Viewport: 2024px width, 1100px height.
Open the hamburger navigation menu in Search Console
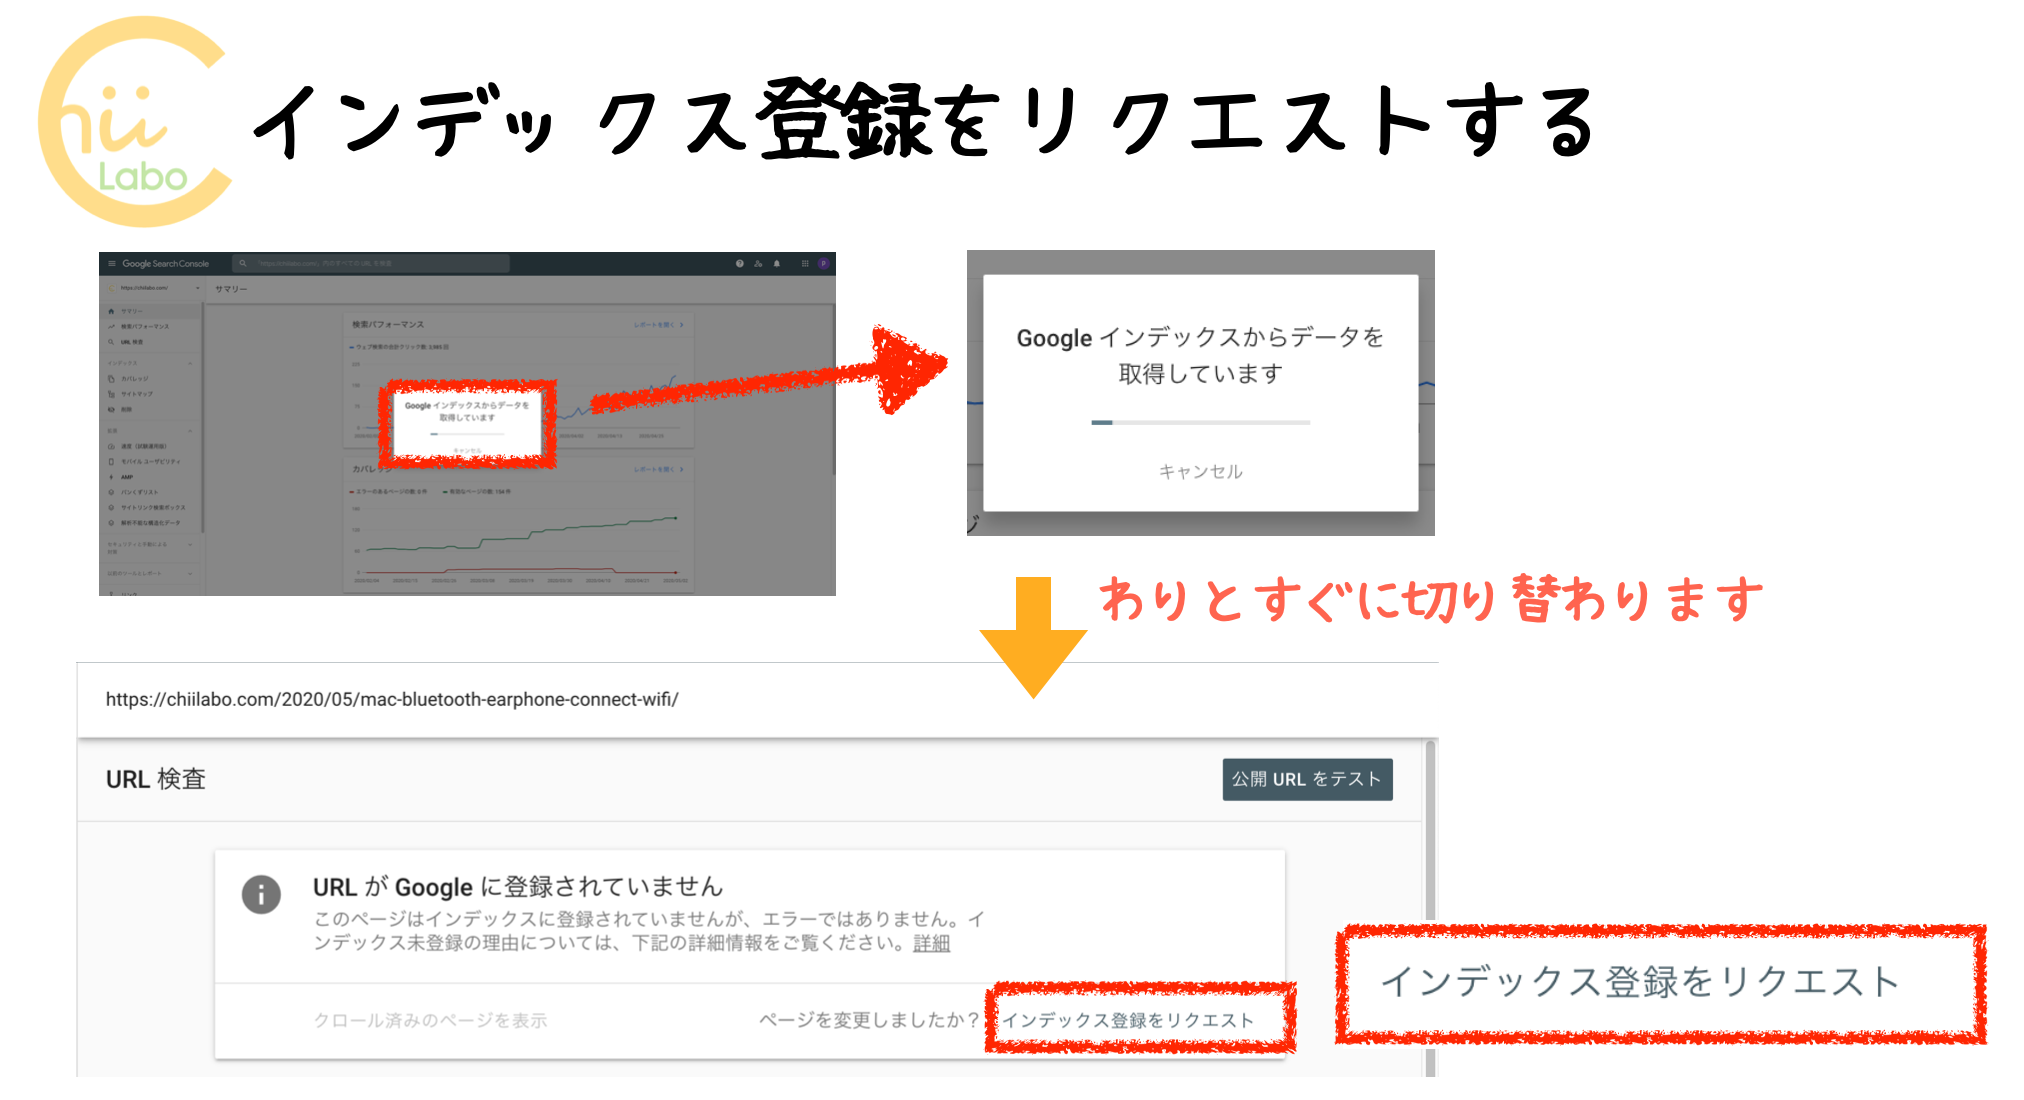(x=112, y=264)
